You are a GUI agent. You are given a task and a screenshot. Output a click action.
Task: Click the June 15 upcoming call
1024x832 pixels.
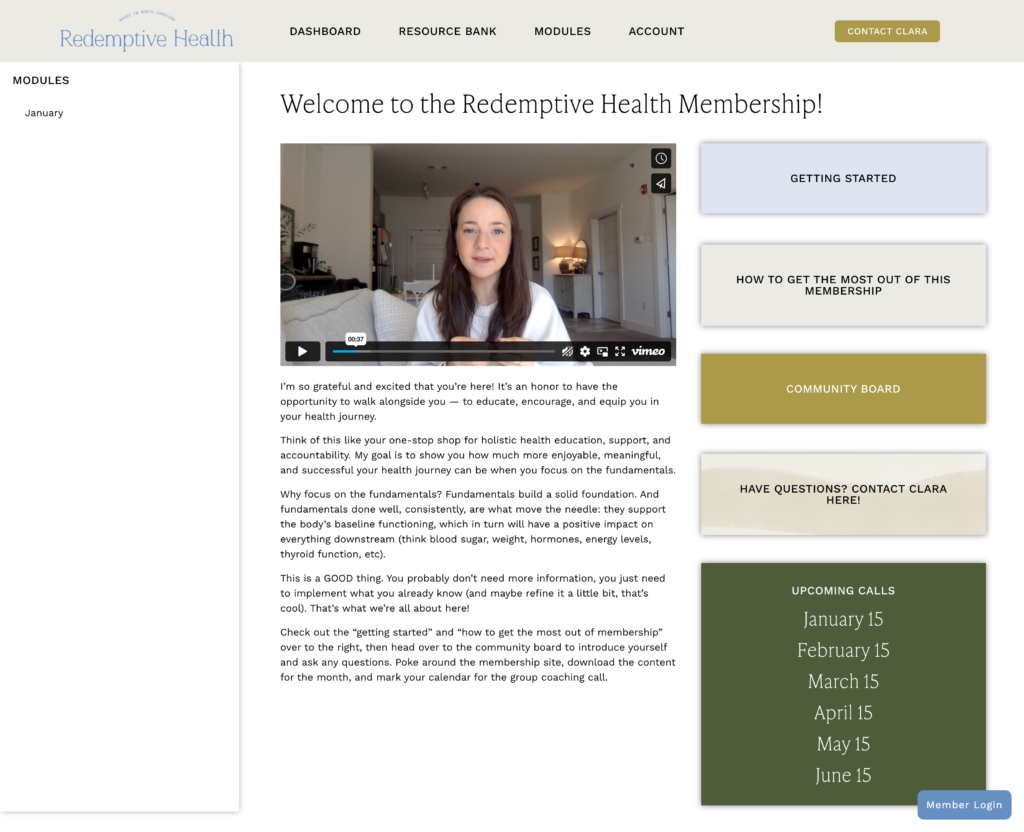tap(843, 776)
